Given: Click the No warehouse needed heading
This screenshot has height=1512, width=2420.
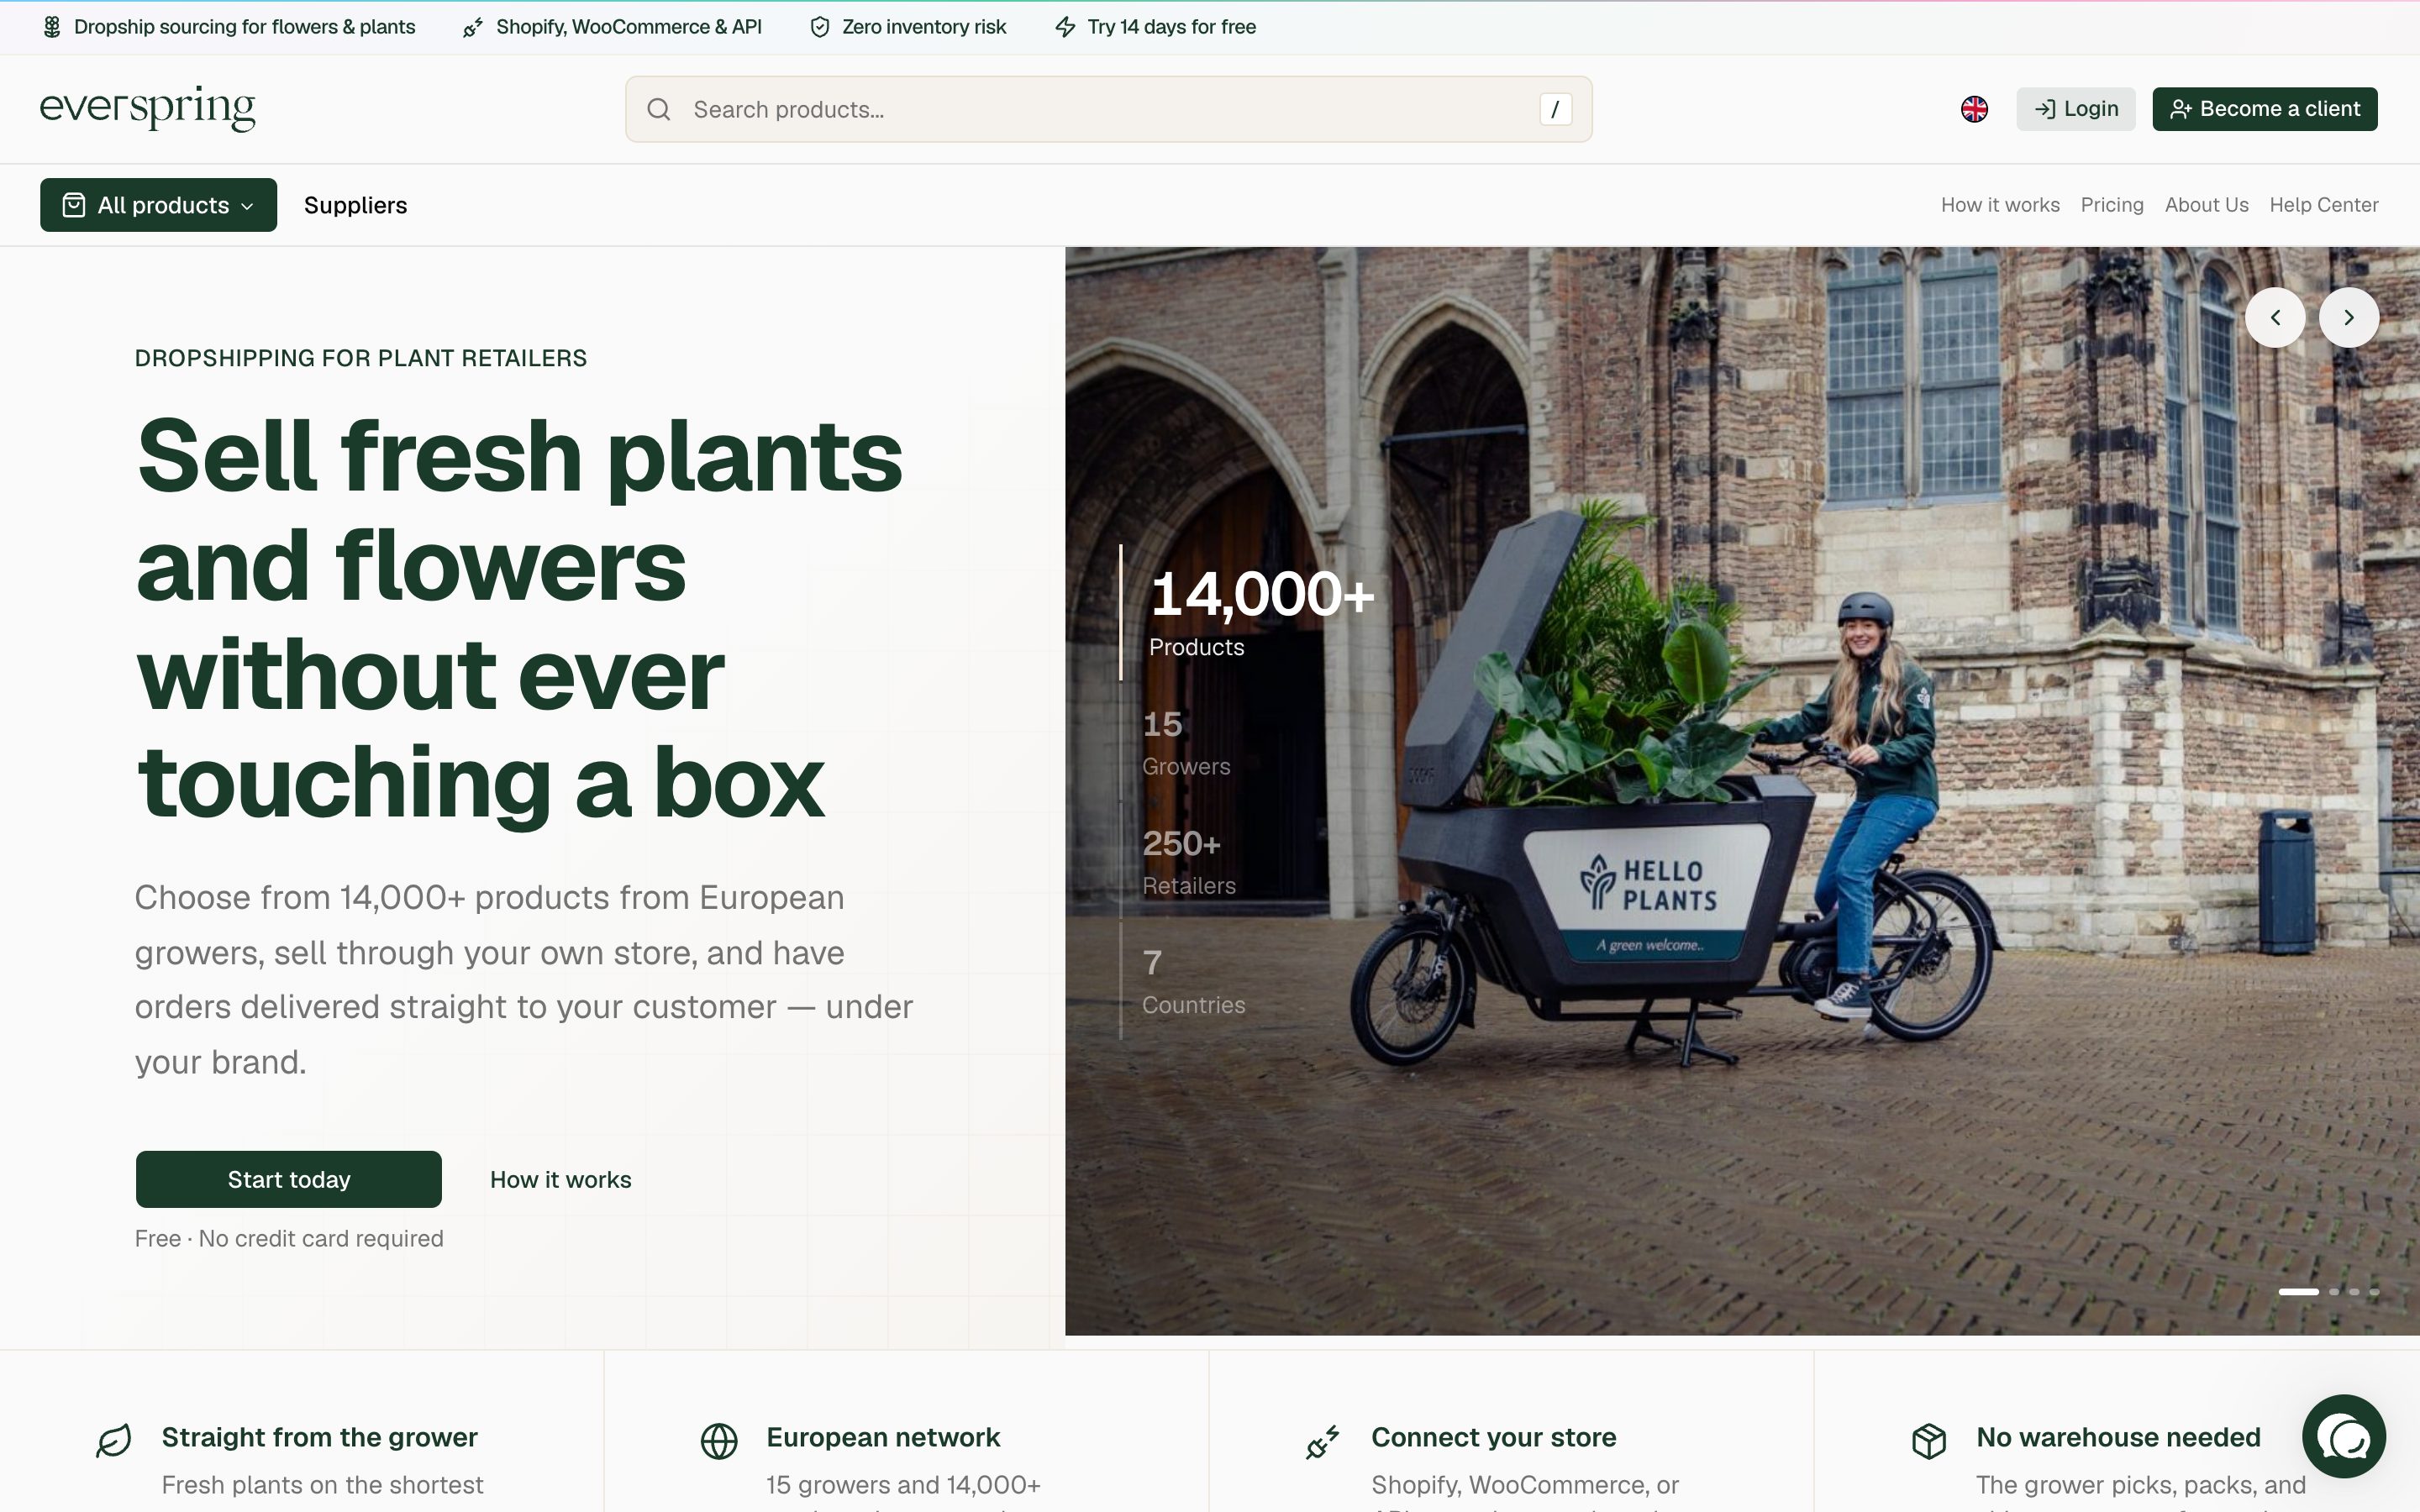Looking at the screenshot, I should coord(2118,1437).
